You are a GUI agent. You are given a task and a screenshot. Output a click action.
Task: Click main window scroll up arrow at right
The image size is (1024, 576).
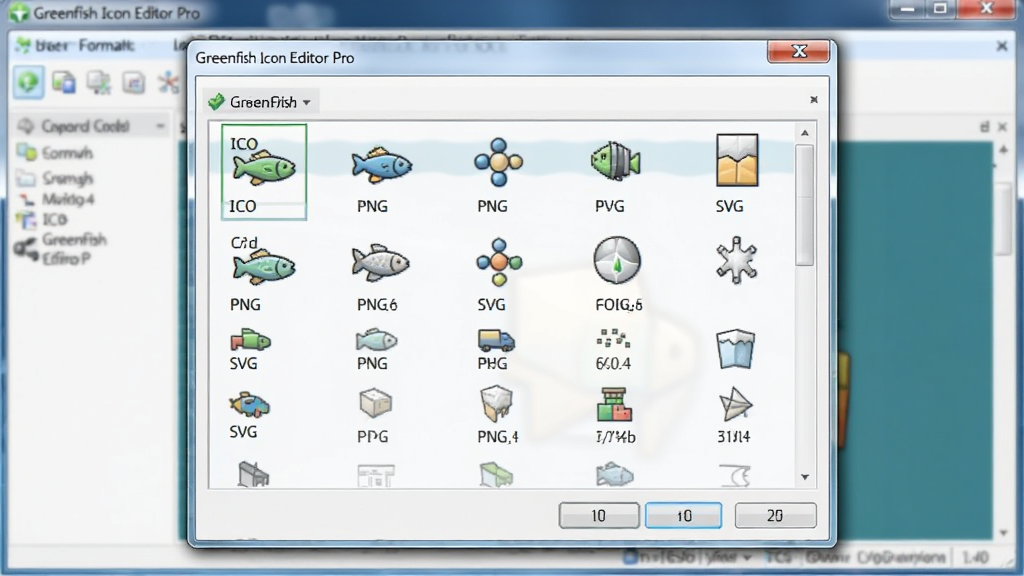click(x=1004, y=150)
